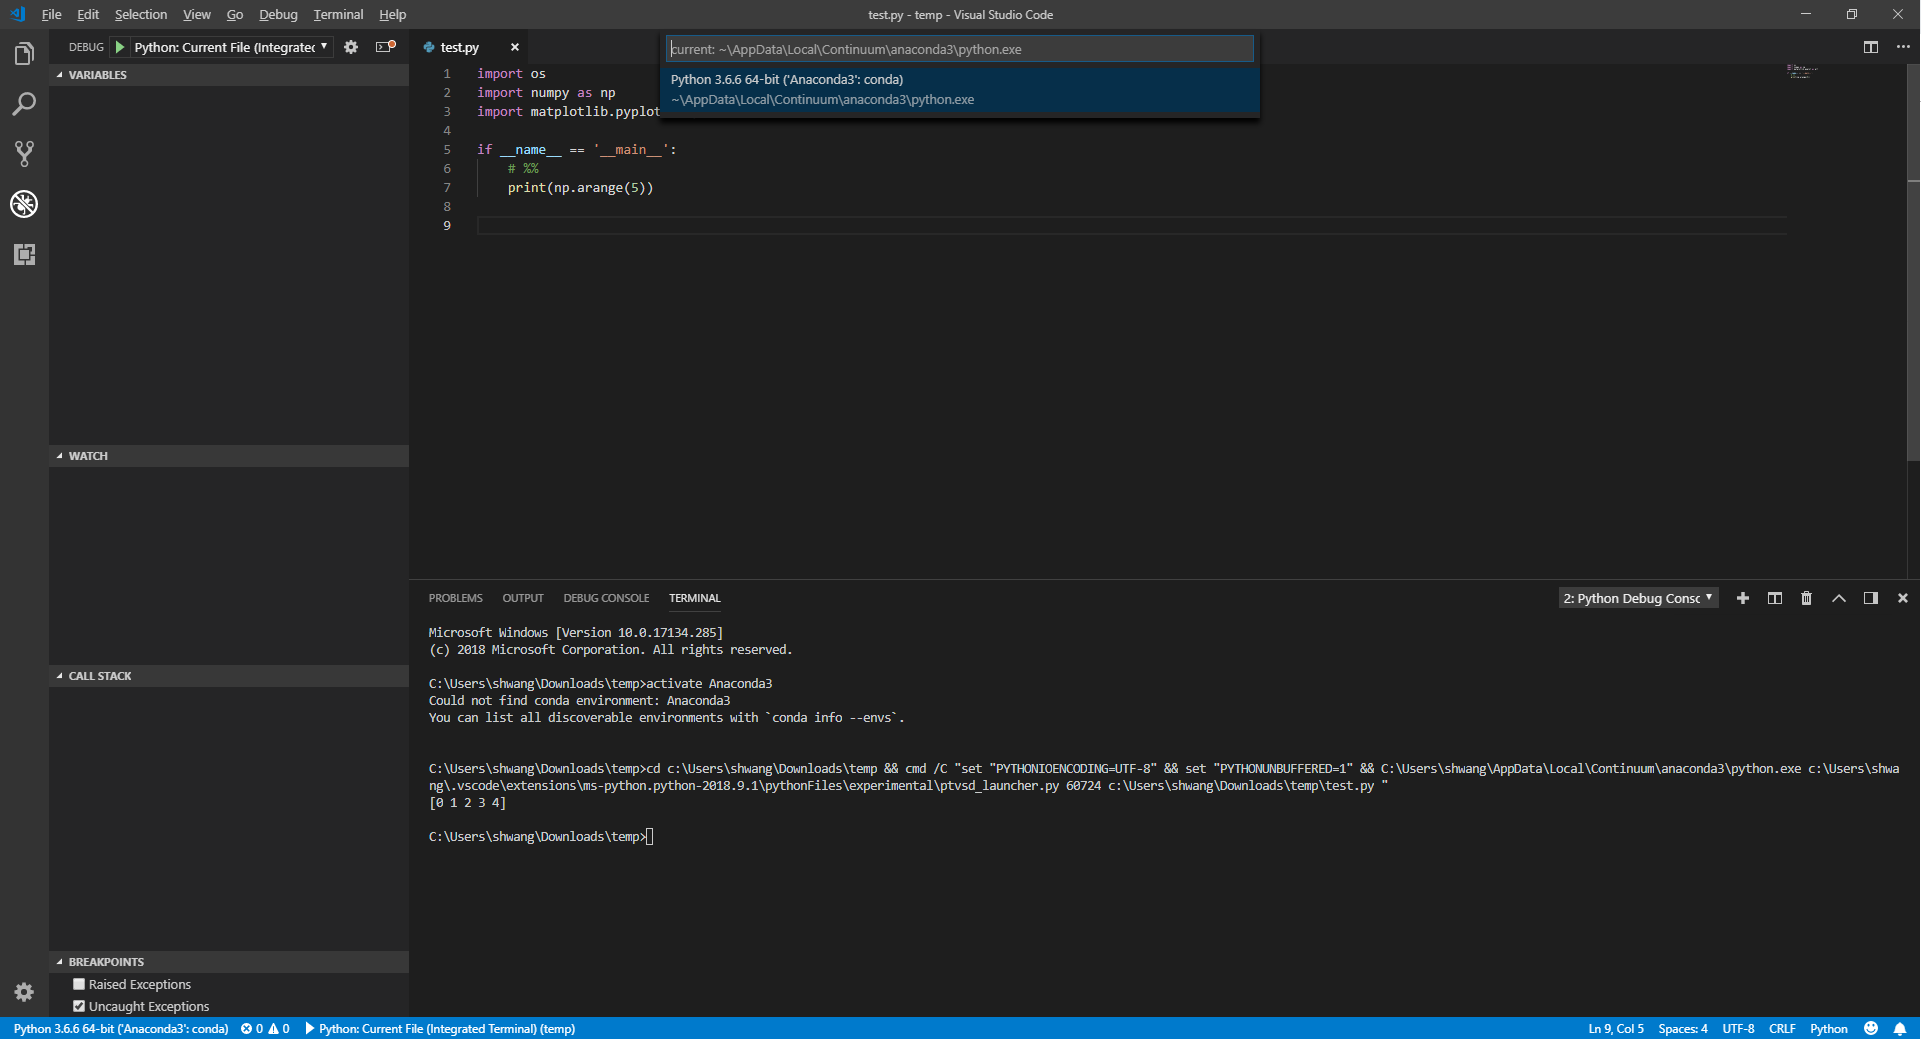Switch to the Output tab
Image resolution: width=1921 pixels, height=1039 pixels.
[523, 598]
